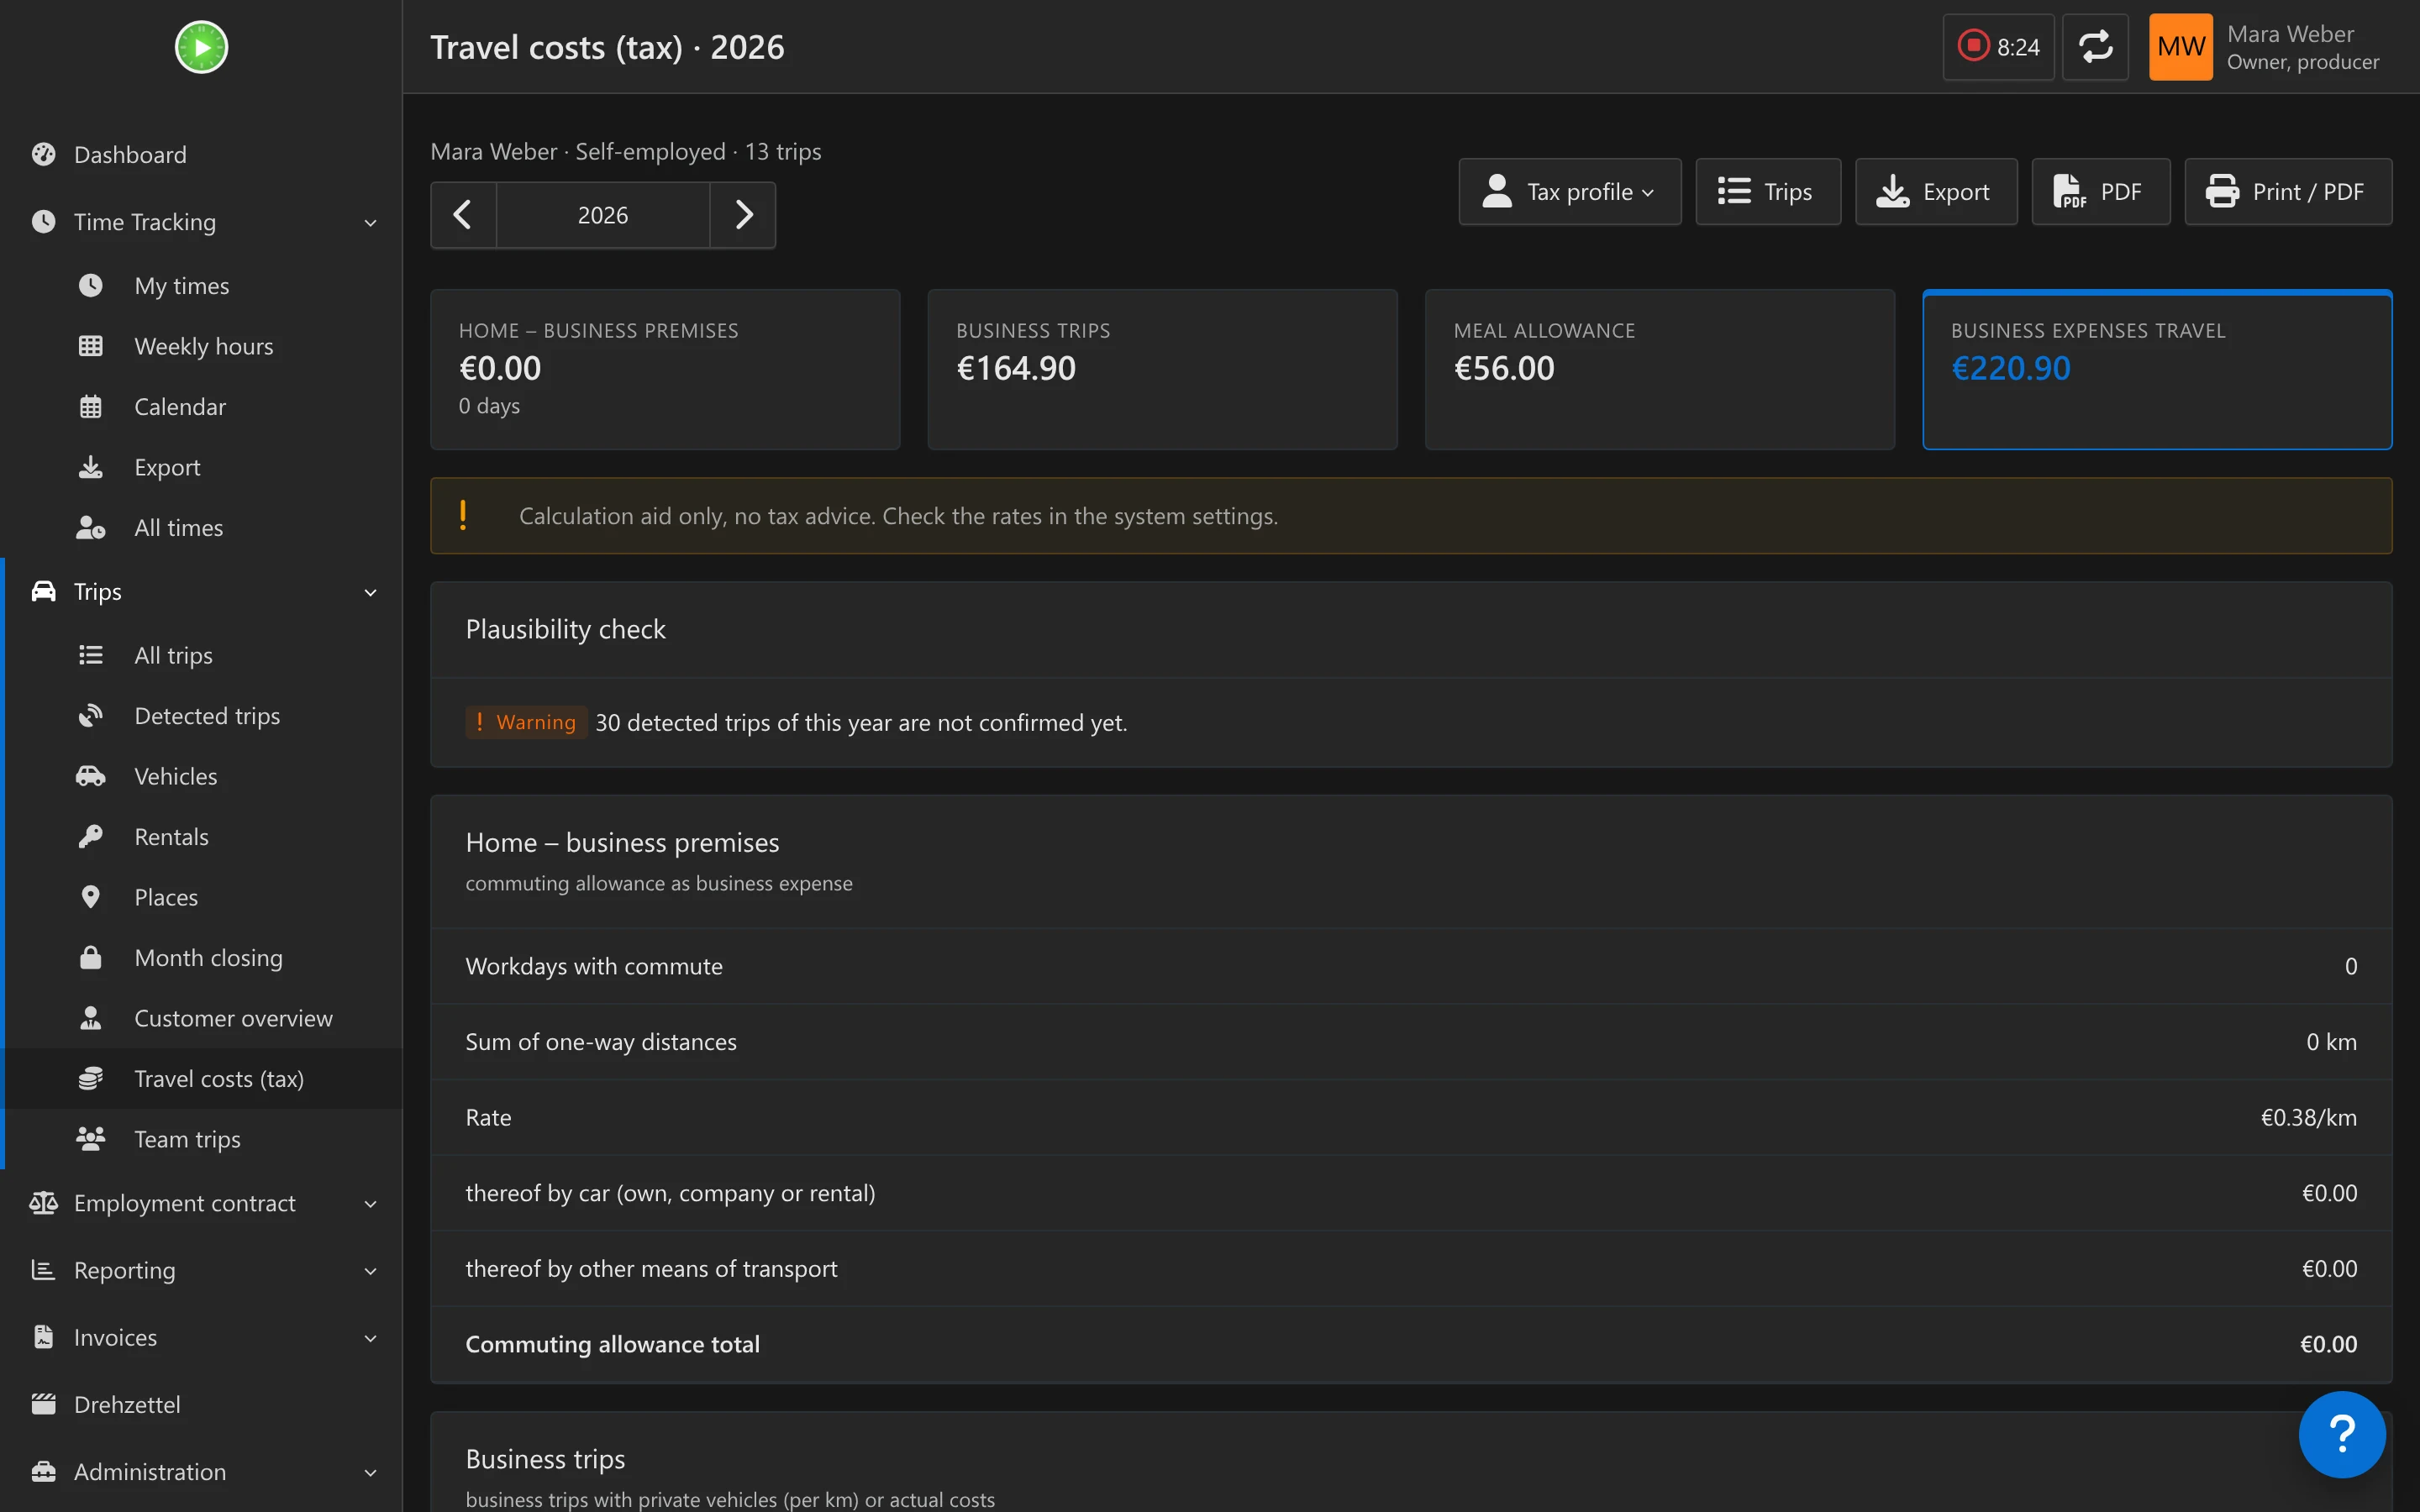Open All trips list
Screen dimensions: 2420x1512
pyautogui.click(x=201, y=655)
